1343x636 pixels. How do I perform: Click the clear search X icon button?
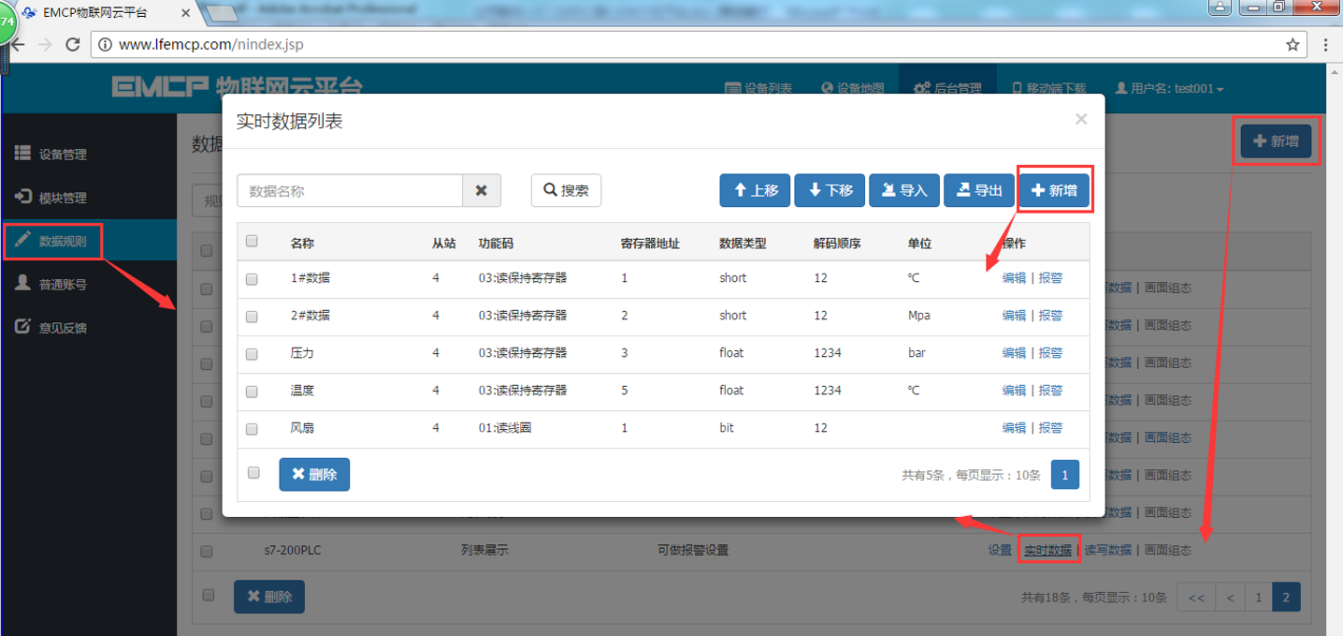point(481,190)
